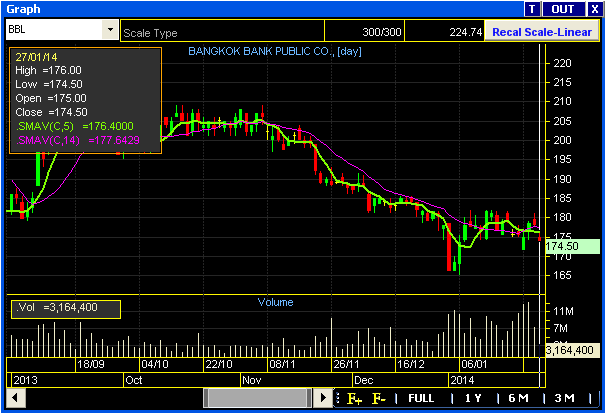Click the Recal Scale-Linear button

point(542,32)
